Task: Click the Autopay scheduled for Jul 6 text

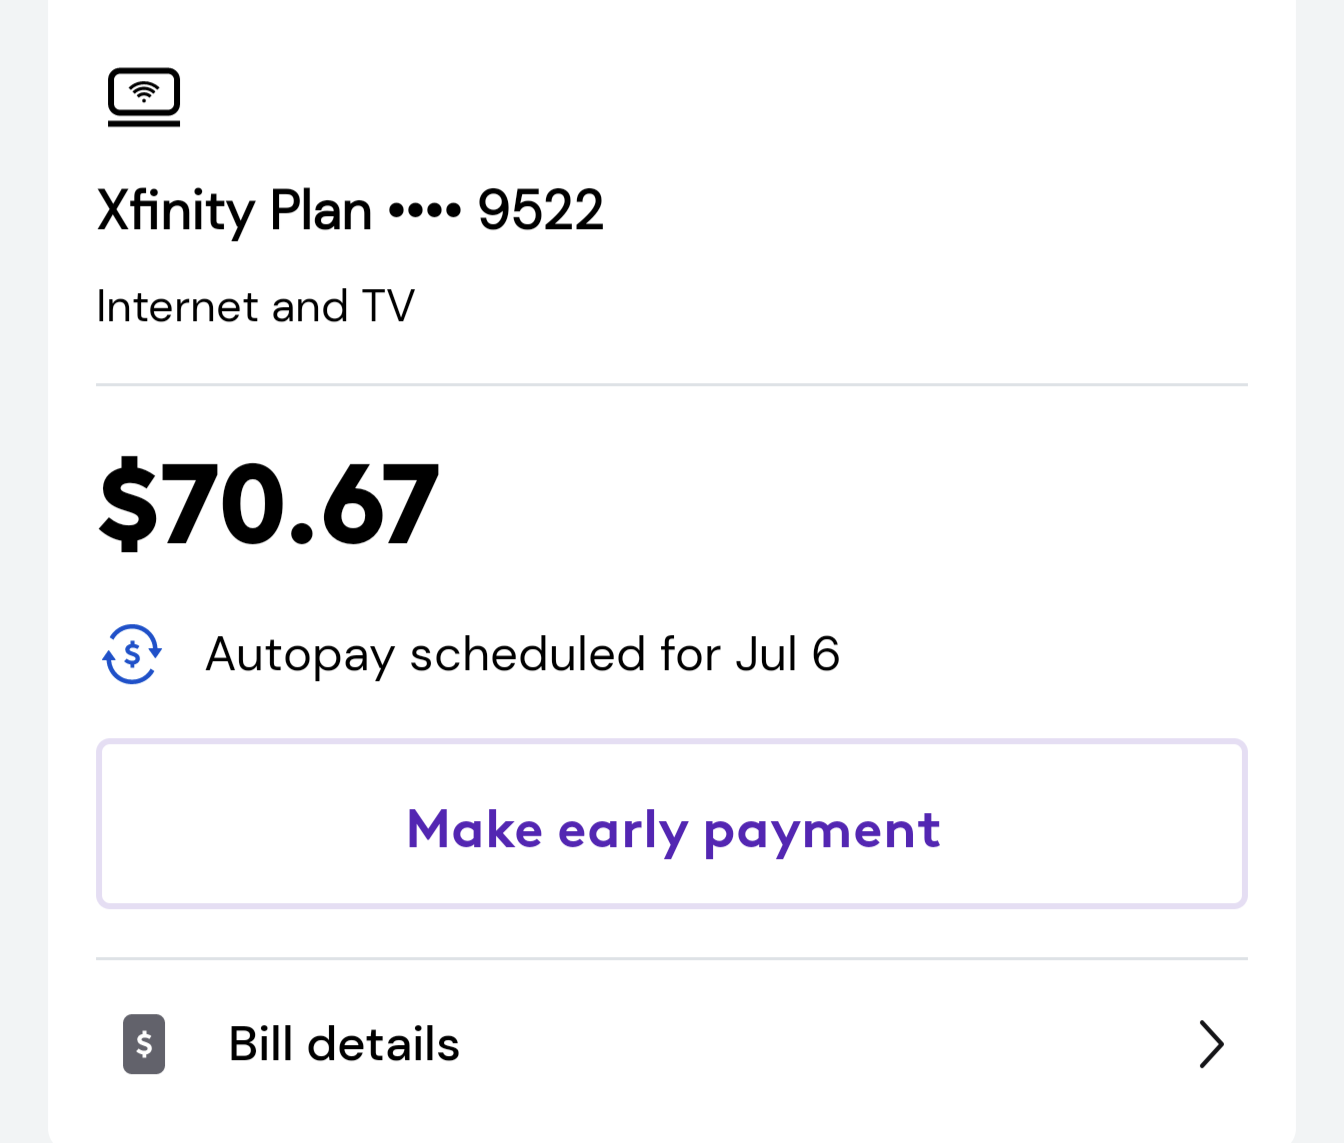Action: point(522,655)
